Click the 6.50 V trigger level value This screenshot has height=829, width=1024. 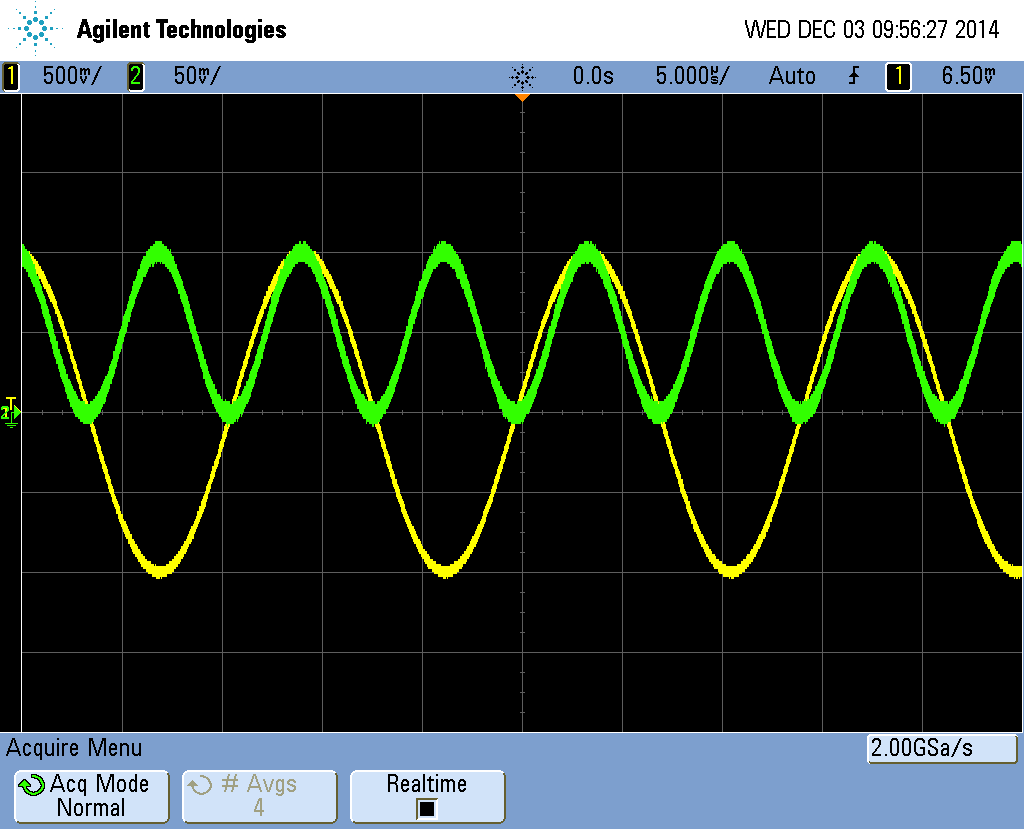pyautogui.click(x=968, y=76)
